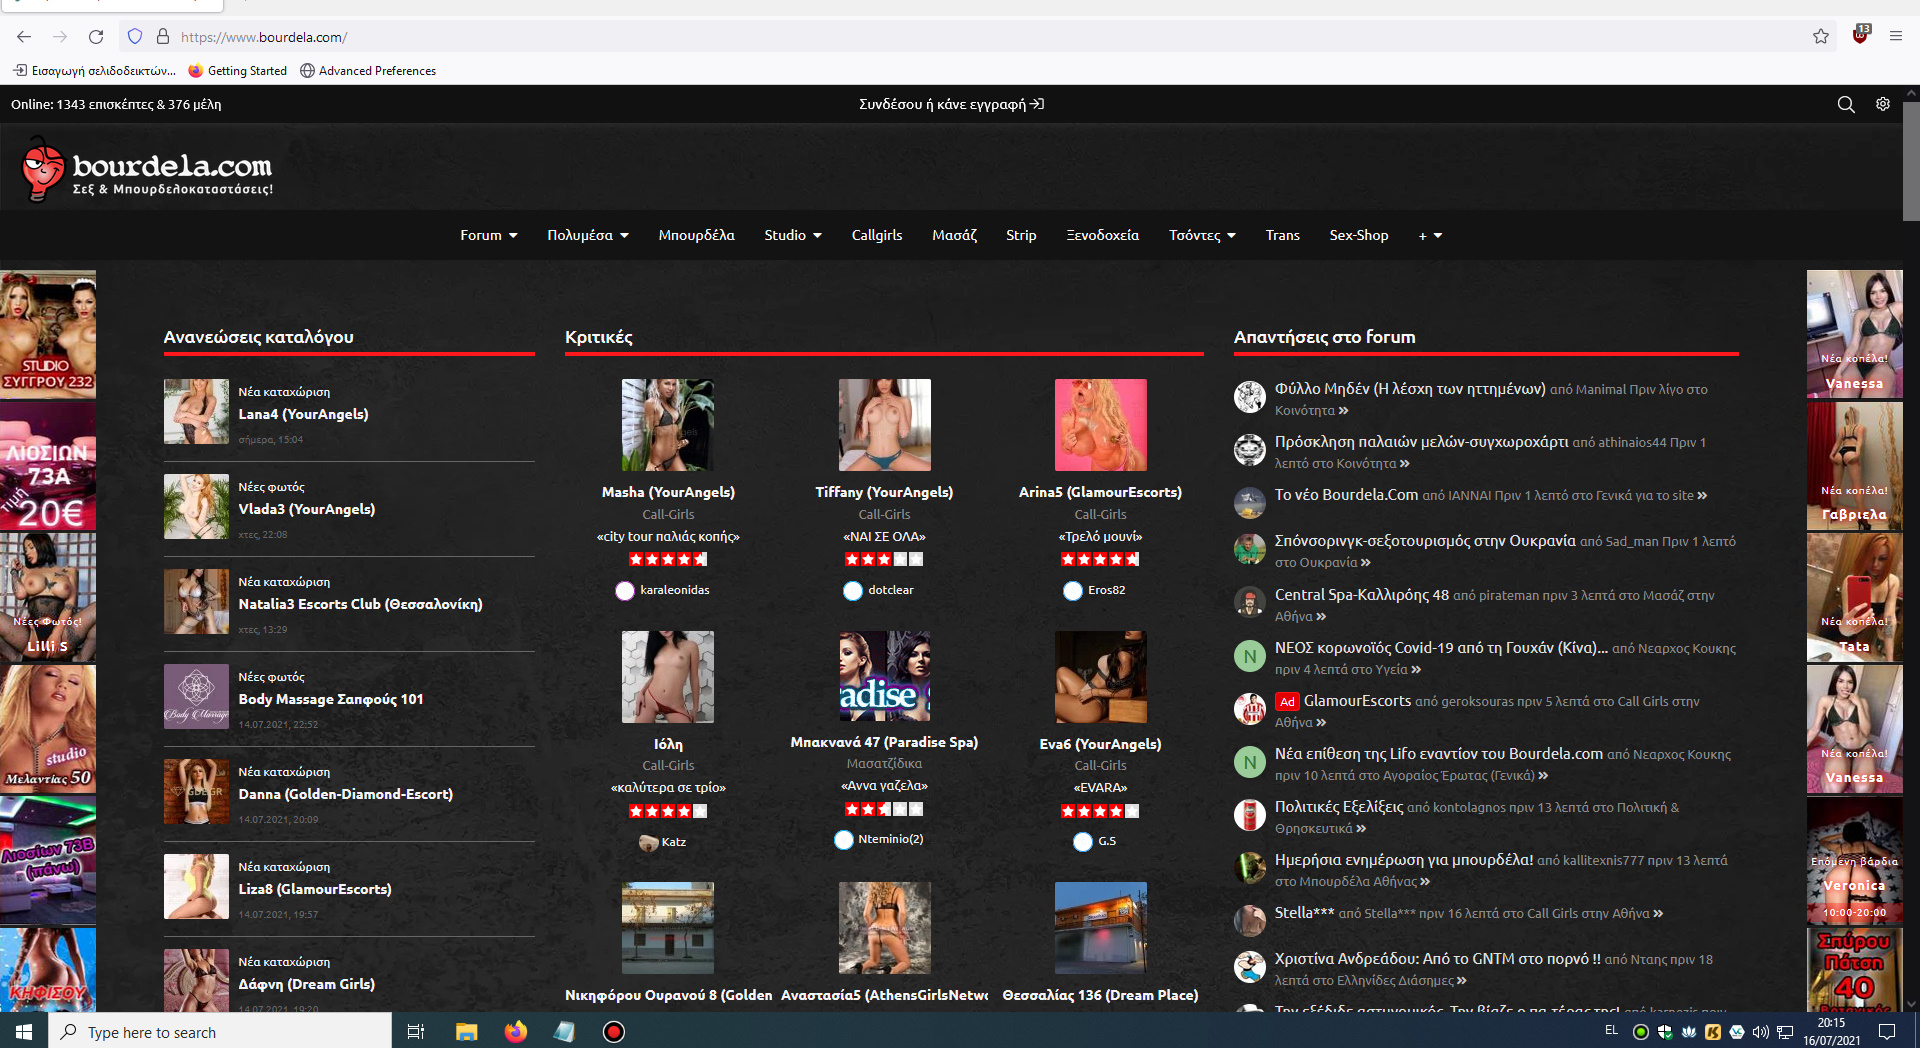Viewport: 1920px width, 1048px height.
Task: Click Συνδέσου ή κάνε εγγραφή login link
Action: pos(951,104)
